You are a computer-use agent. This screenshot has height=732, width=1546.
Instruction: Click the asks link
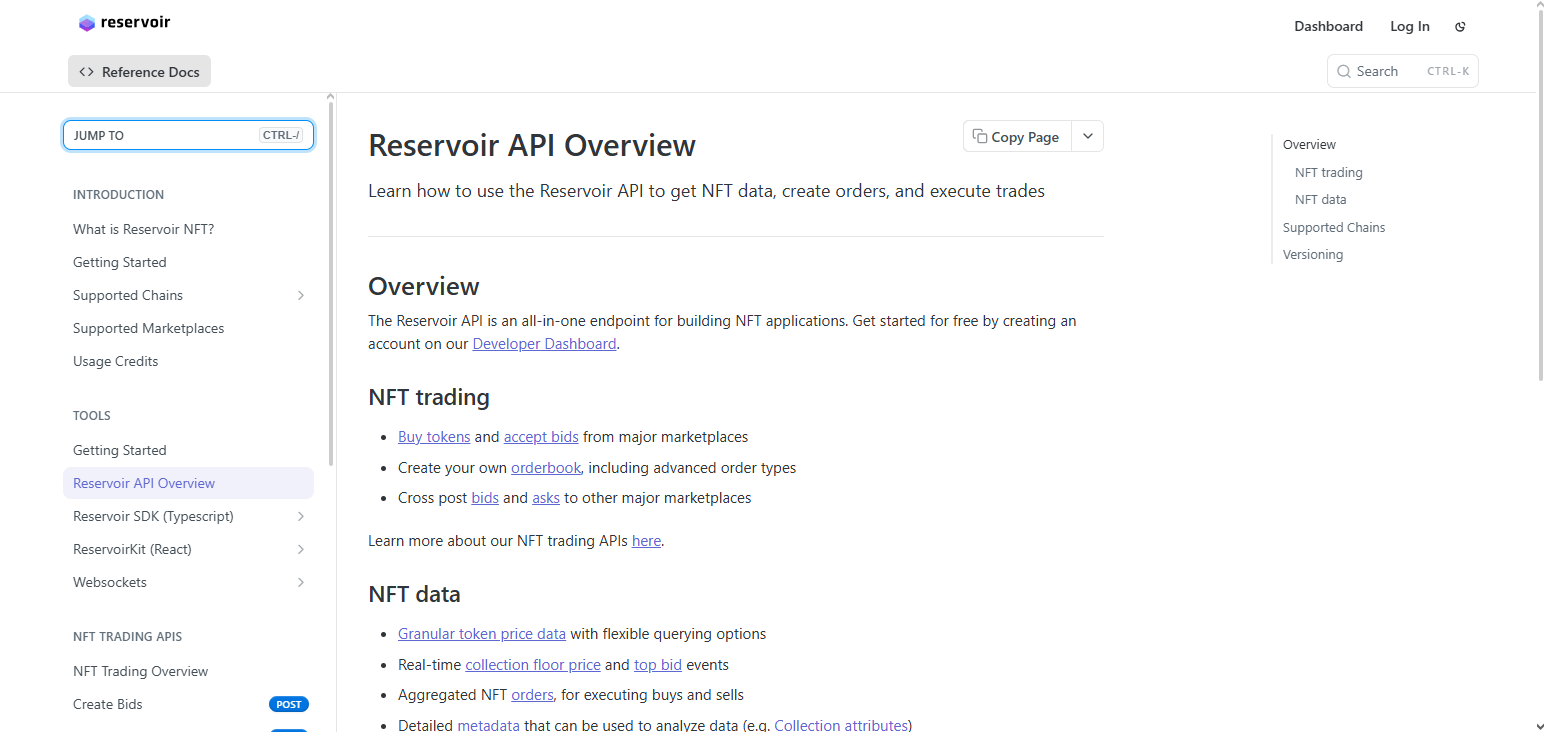point(546,498)
